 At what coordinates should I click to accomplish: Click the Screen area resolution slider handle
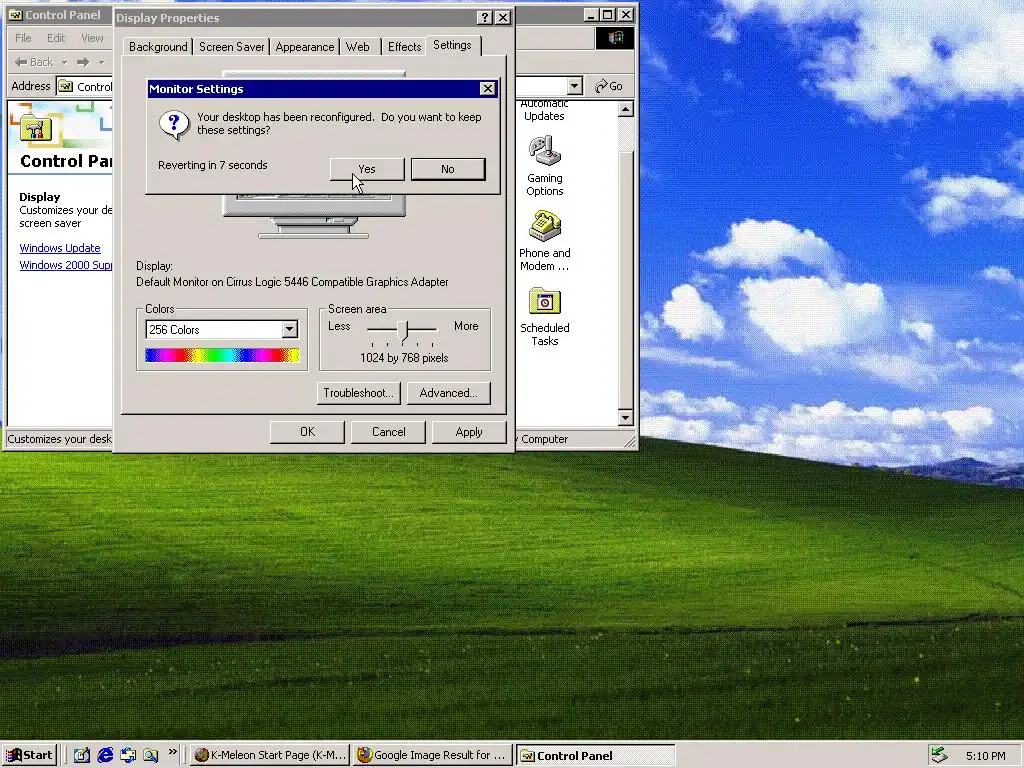tap(403, 331)
